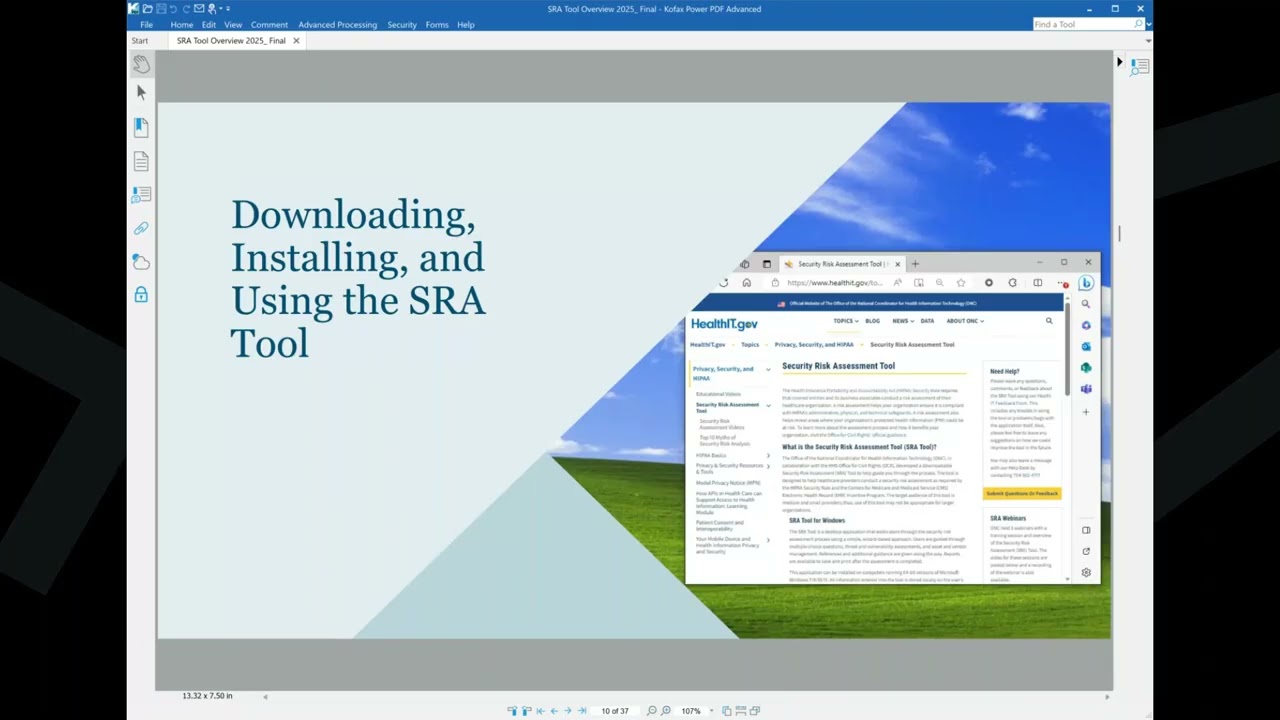Open the Comment ribbon tab
The height and width of the screenshot is (720, 1280).
click(x=269, y=24)
